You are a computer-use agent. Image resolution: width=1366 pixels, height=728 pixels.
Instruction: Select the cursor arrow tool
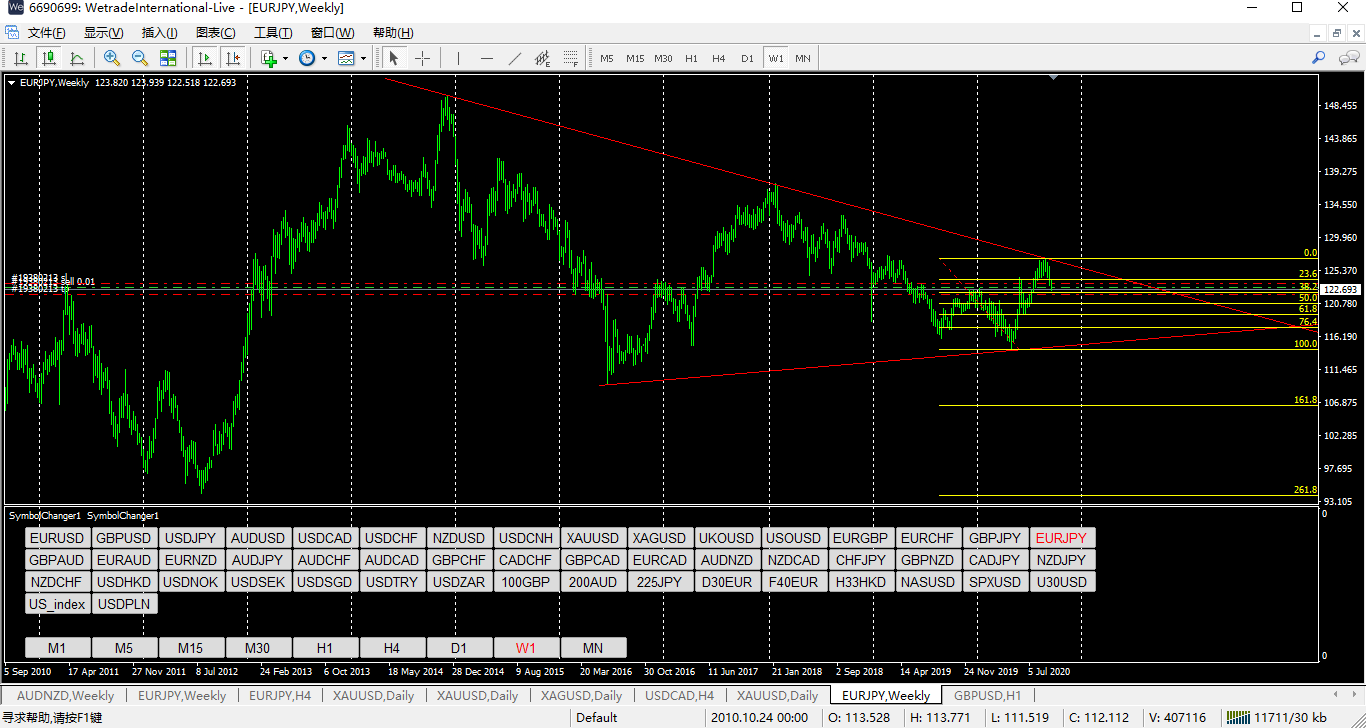pos(394,58)
